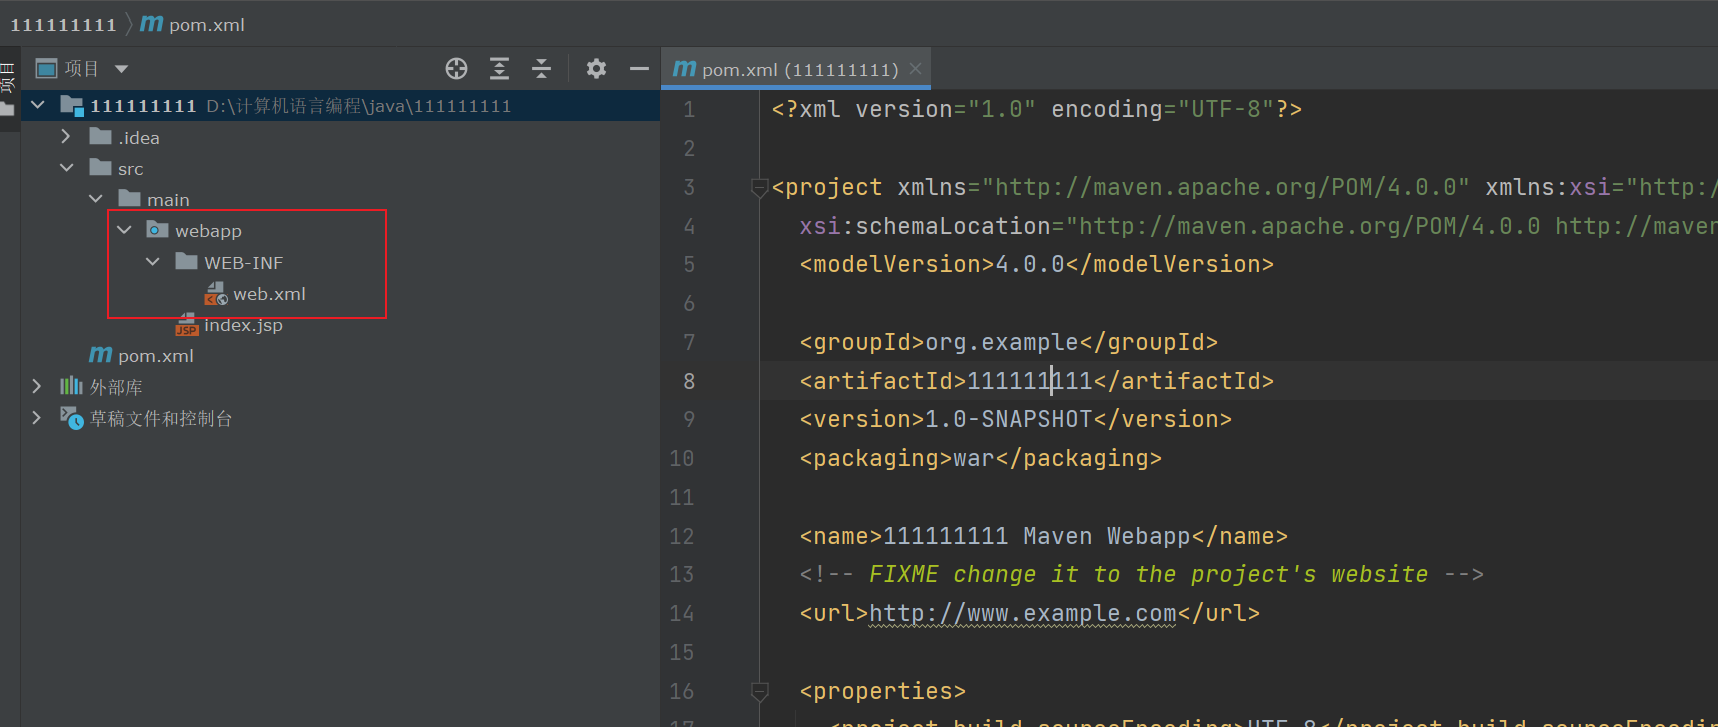Close the pom.xml editor tab
Image resolution: width=1718 pixels, height=727 pixels.
coord(915,69)
